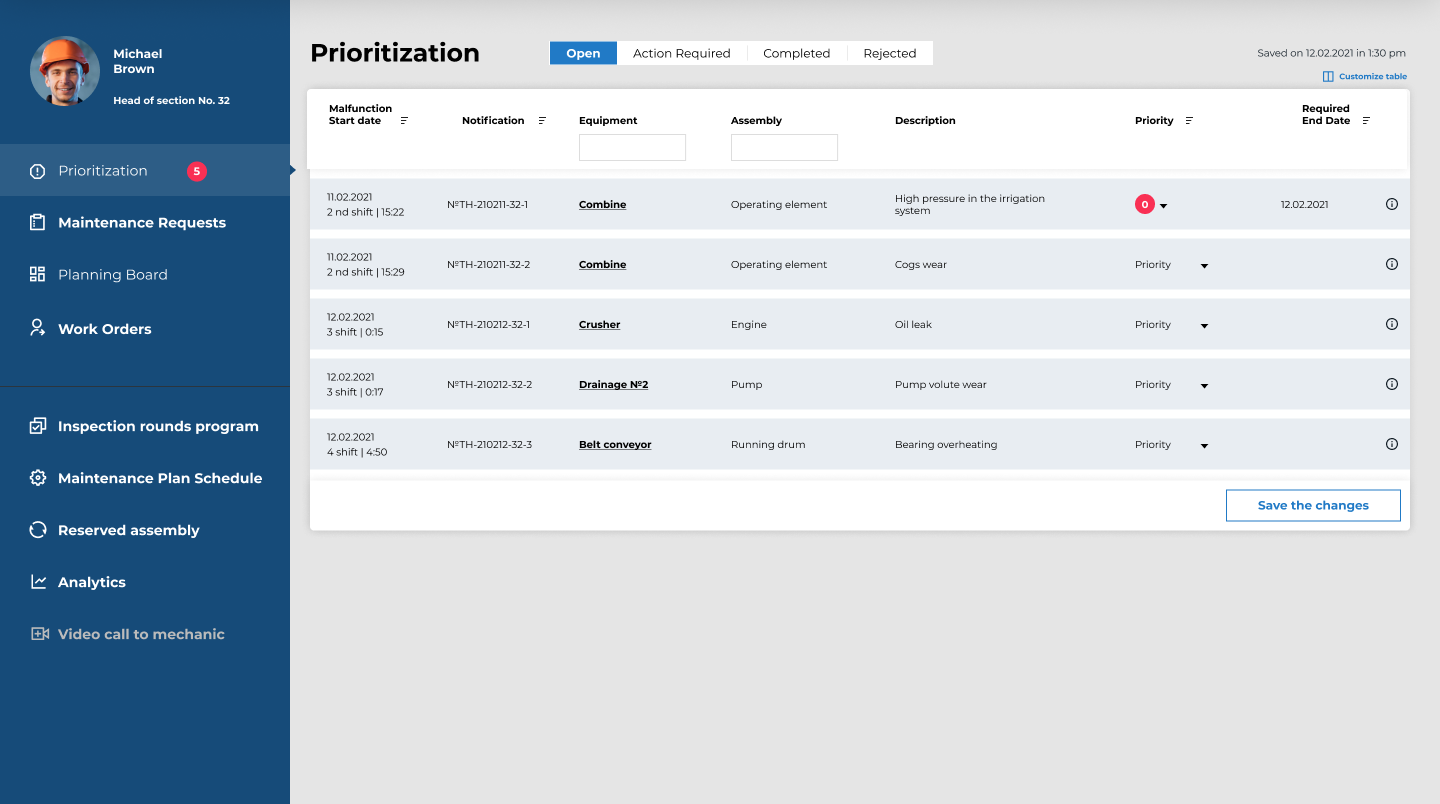Click the info icon for the Crusher row
This screenshot has width=1440, height=804.
[x=1391, y=324]
